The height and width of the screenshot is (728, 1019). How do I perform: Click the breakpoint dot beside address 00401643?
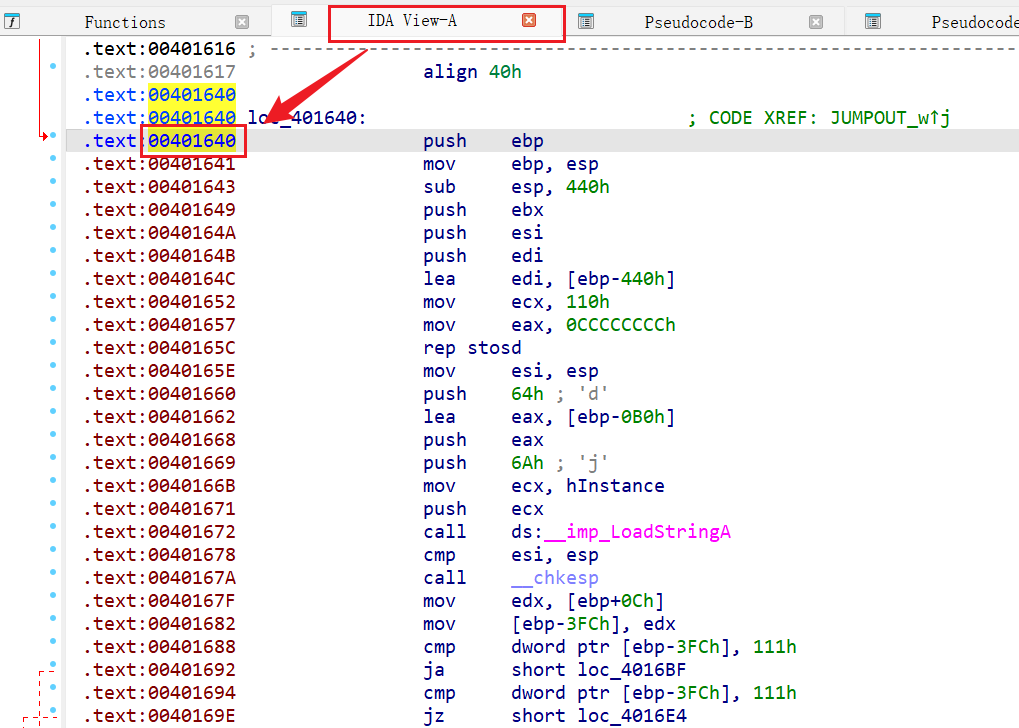53,181
